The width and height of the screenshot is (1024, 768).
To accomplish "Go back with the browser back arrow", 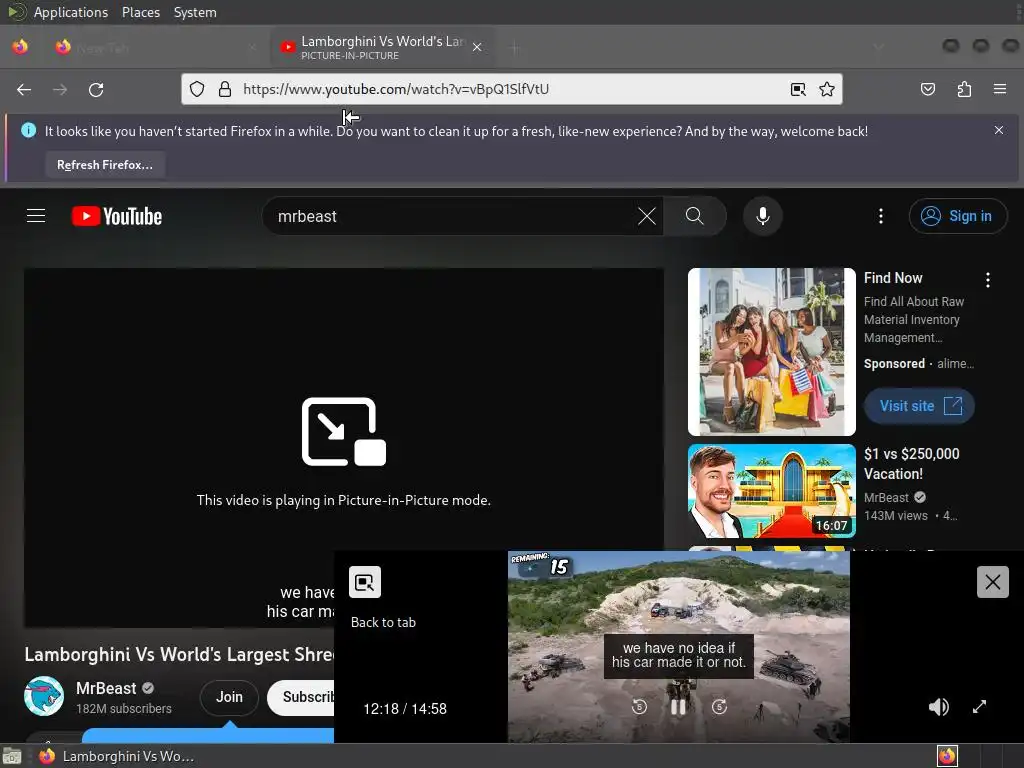I will coord(24,89).
